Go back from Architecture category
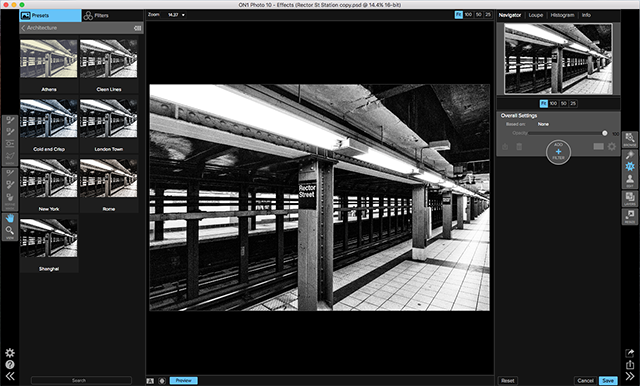Image resolution: width=640 pixels, height=386 pixels. click(x=23, y=28)
